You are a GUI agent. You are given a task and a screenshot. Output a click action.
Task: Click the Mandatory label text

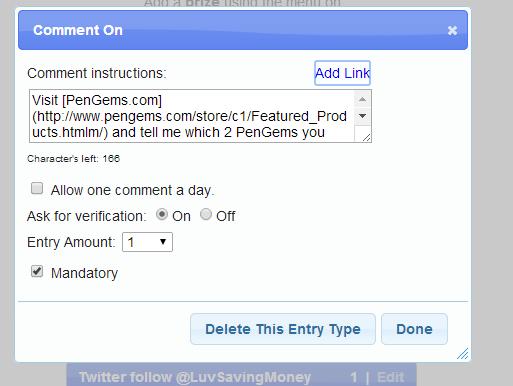84,273
